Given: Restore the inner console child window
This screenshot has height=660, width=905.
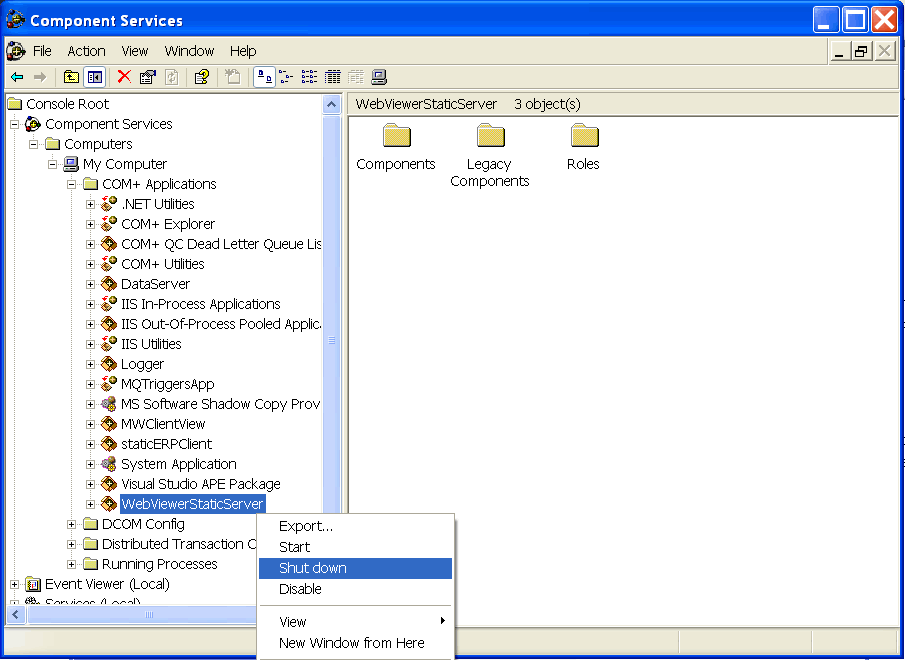Looking at the screenshot, I should [x=861, y=51].
